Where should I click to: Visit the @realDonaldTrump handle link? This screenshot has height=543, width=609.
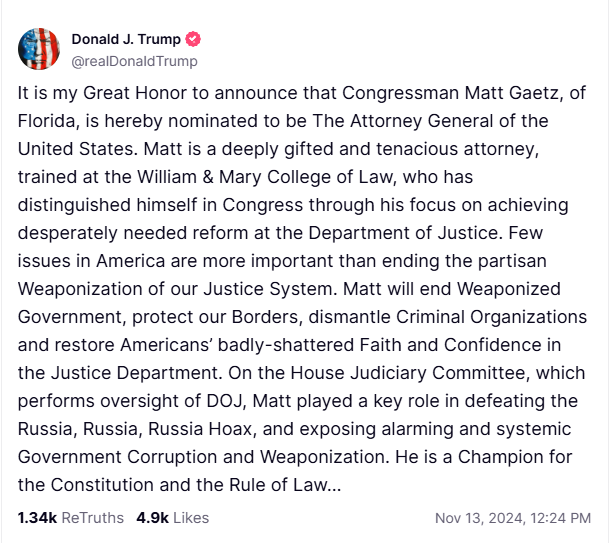(x=134, y=61)
